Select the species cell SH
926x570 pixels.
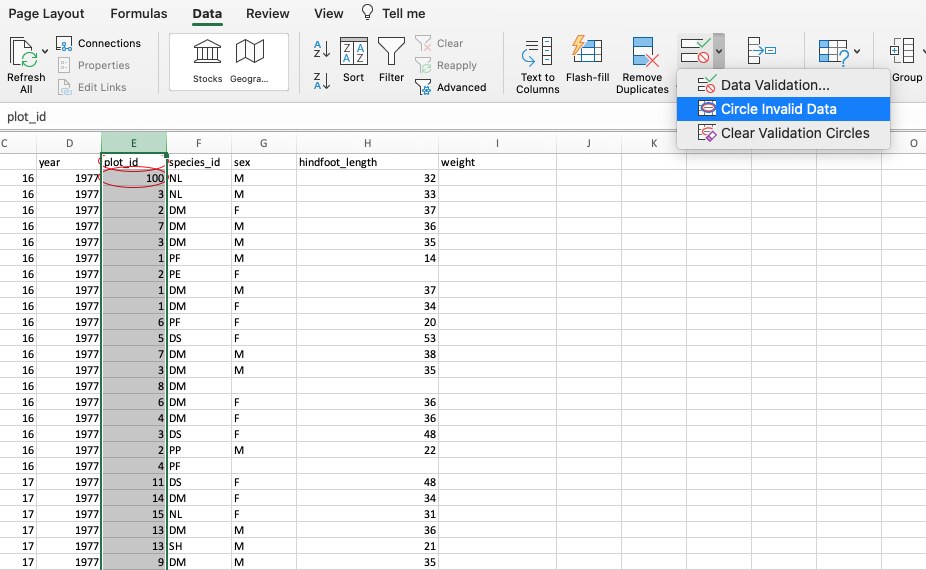tap(199, 546)
